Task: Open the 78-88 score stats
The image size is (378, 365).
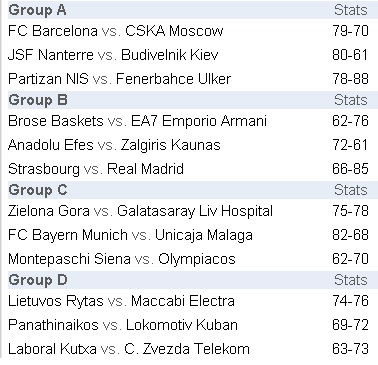Action: pyautogui.click(x=350, y=79)
